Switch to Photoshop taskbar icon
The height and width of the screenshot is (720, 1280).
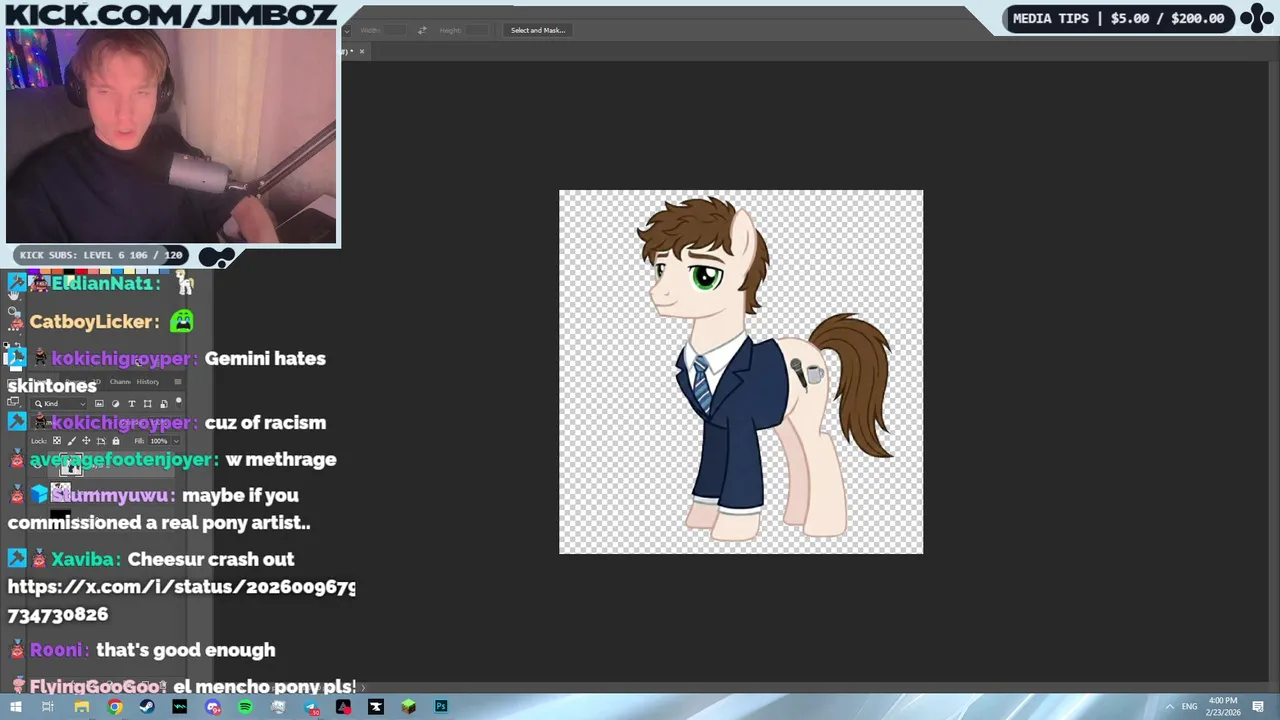coord(441,707)
